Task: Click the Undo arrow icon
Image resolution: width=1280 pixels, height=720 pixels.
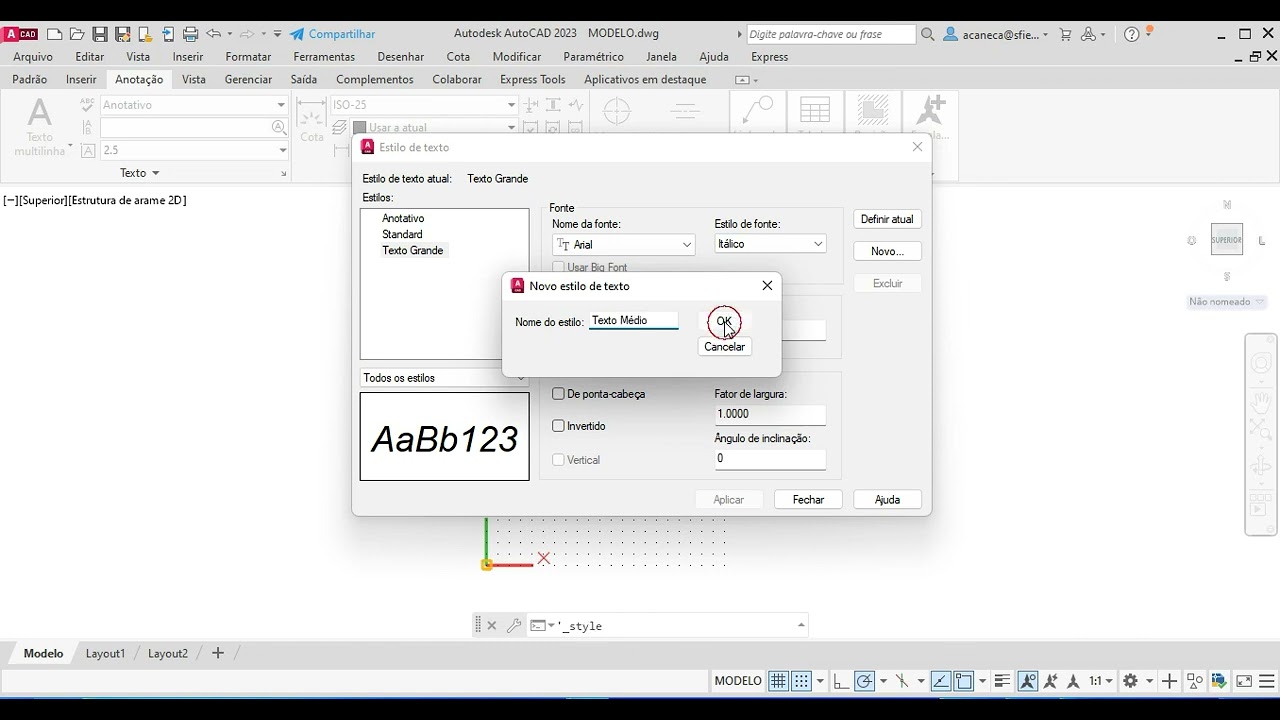Action: pos(213,34)
